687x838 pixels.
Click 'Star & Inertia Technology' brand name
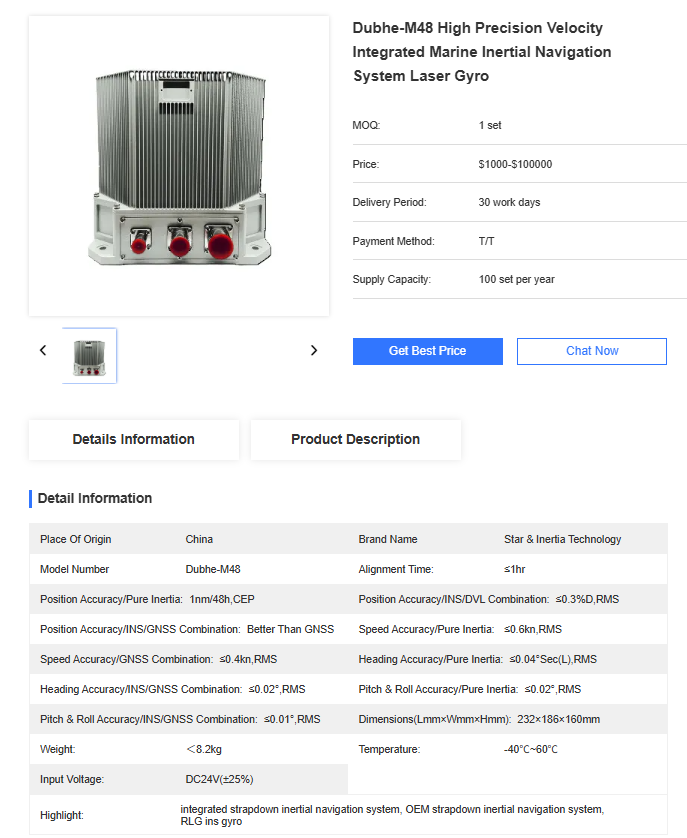click(562, 539)
